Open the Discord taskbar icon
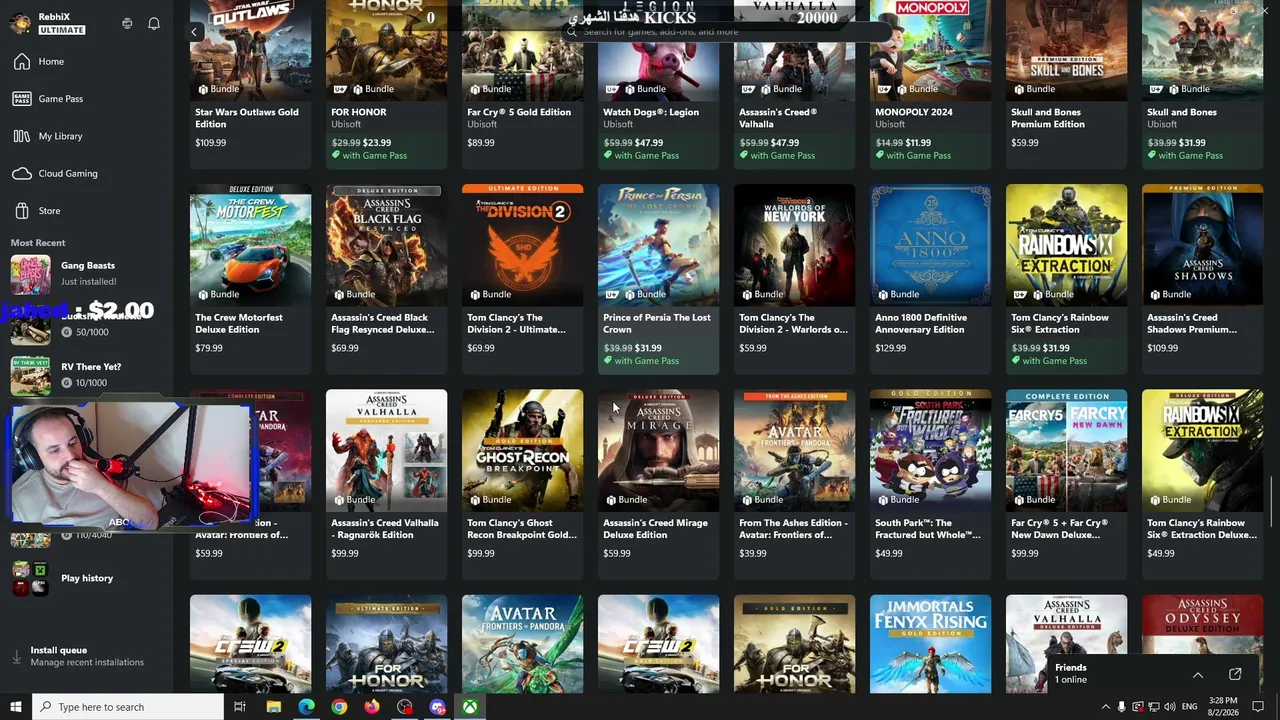The height and width of the screenshot is (720, 1280). (x=437, y=707)
